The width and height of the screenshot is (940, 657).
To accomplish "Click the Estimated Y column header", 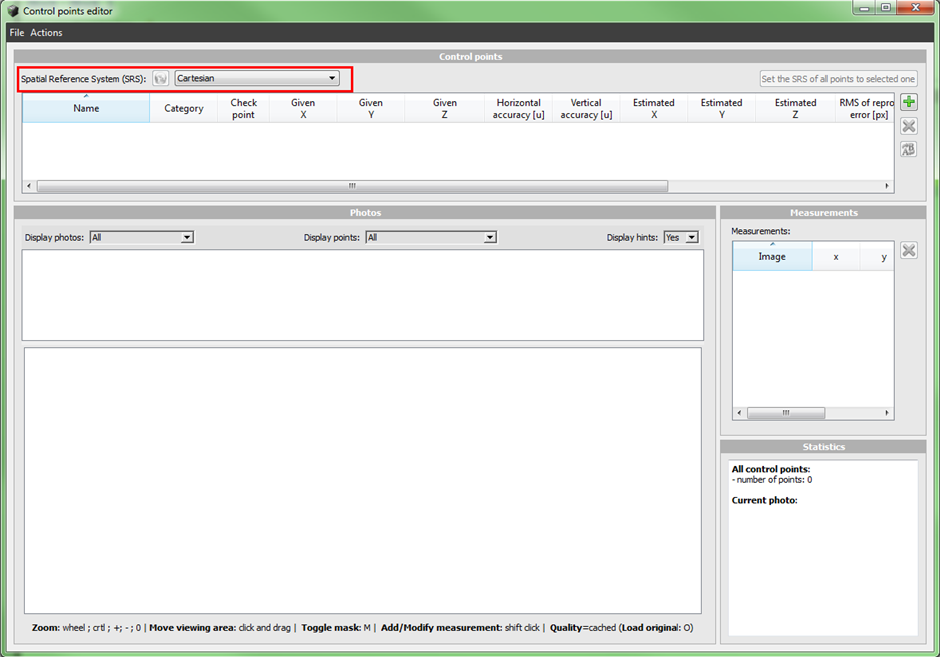I will 722,109.
